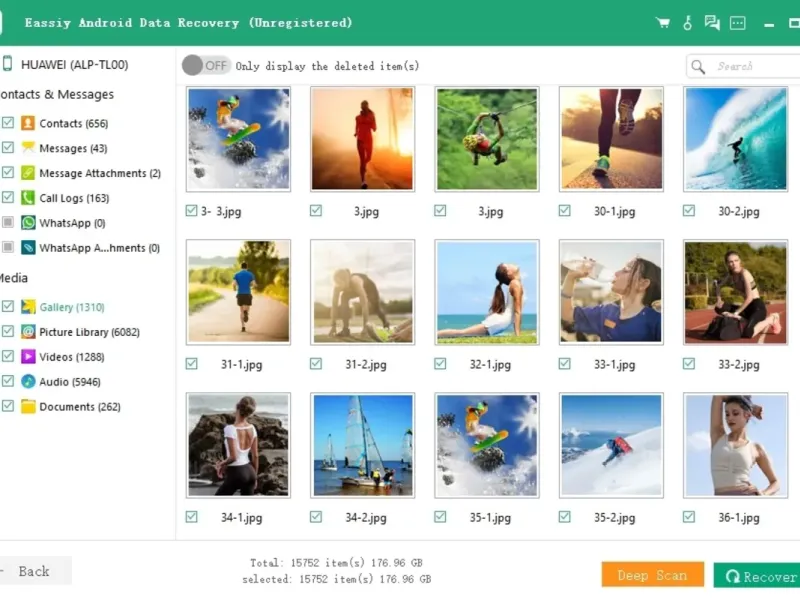Screen dimensions: 800x600
Task: Click the selected 15752 item(s) status text
Action: point(336,579)
